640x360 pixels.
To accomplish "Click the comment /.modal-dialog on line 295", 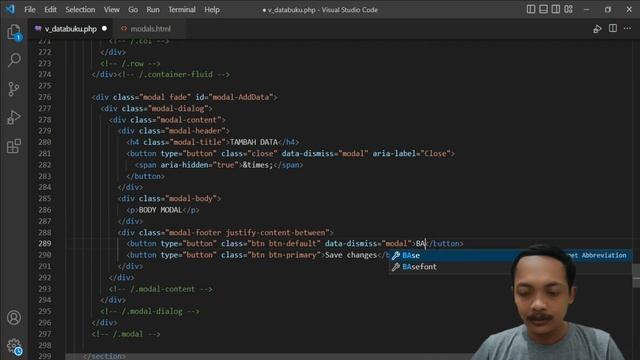I will (150, 311).
